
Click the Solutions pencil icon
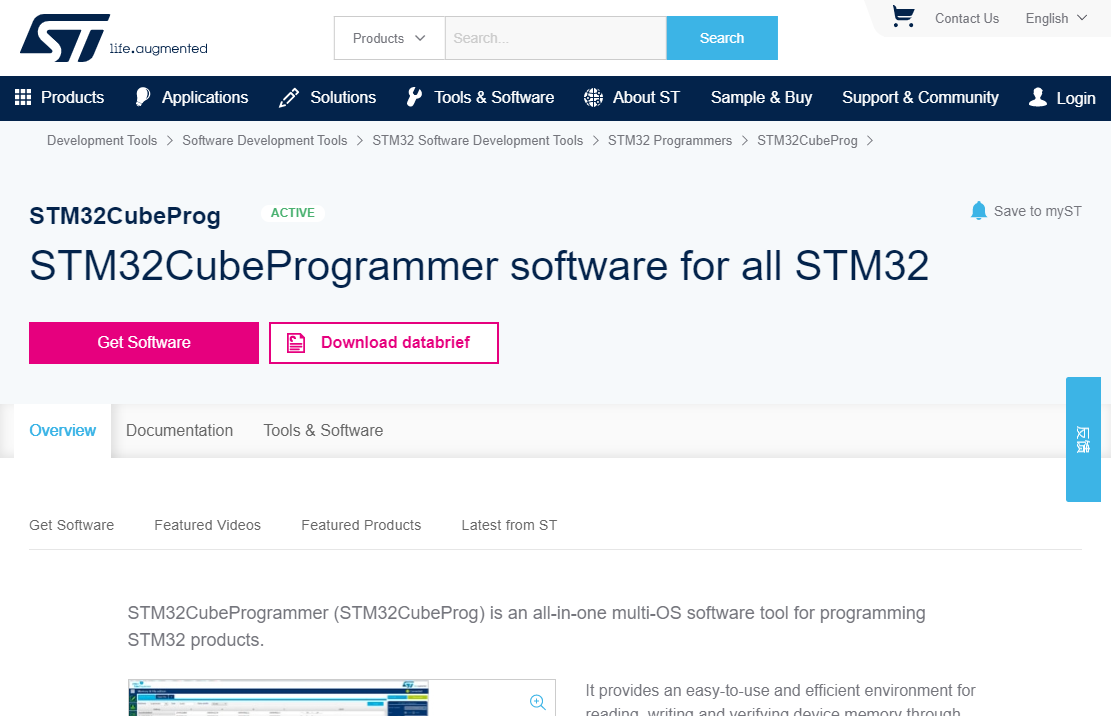pos(288,98)
